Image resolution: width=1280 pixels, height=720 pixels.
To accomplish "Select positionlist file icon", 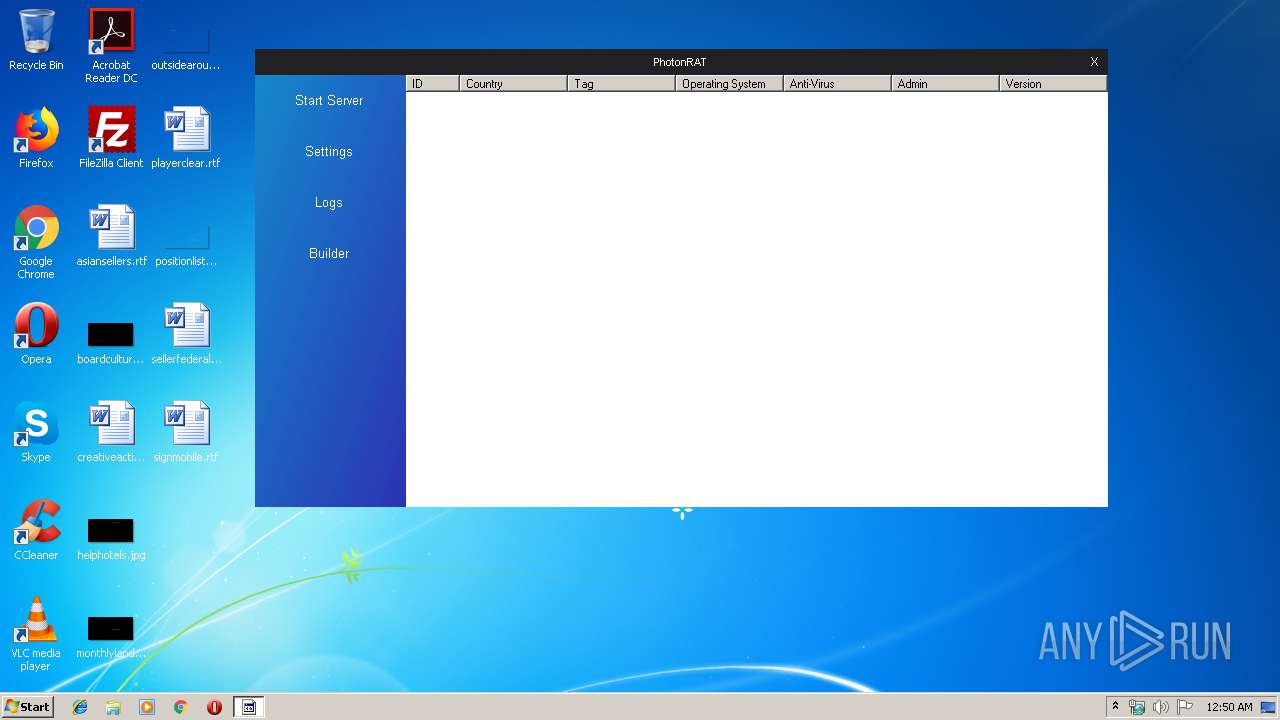I will 186,244.
